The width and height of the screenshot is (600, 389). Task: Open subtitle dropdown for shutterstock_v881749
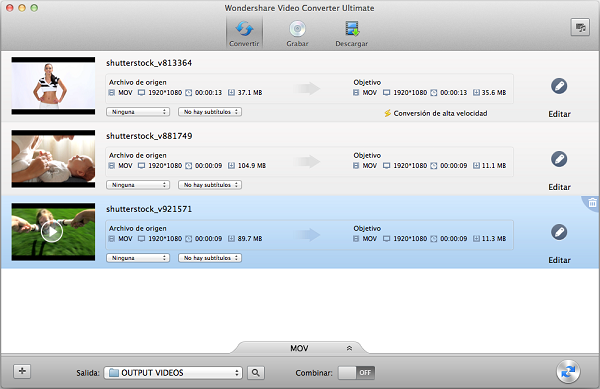tap(210, 185)
